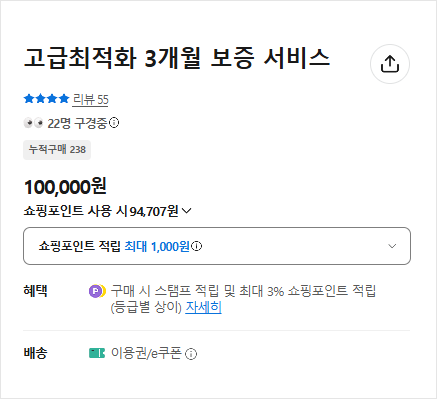Open the 자세히 benefits details link

coord(203,307)
